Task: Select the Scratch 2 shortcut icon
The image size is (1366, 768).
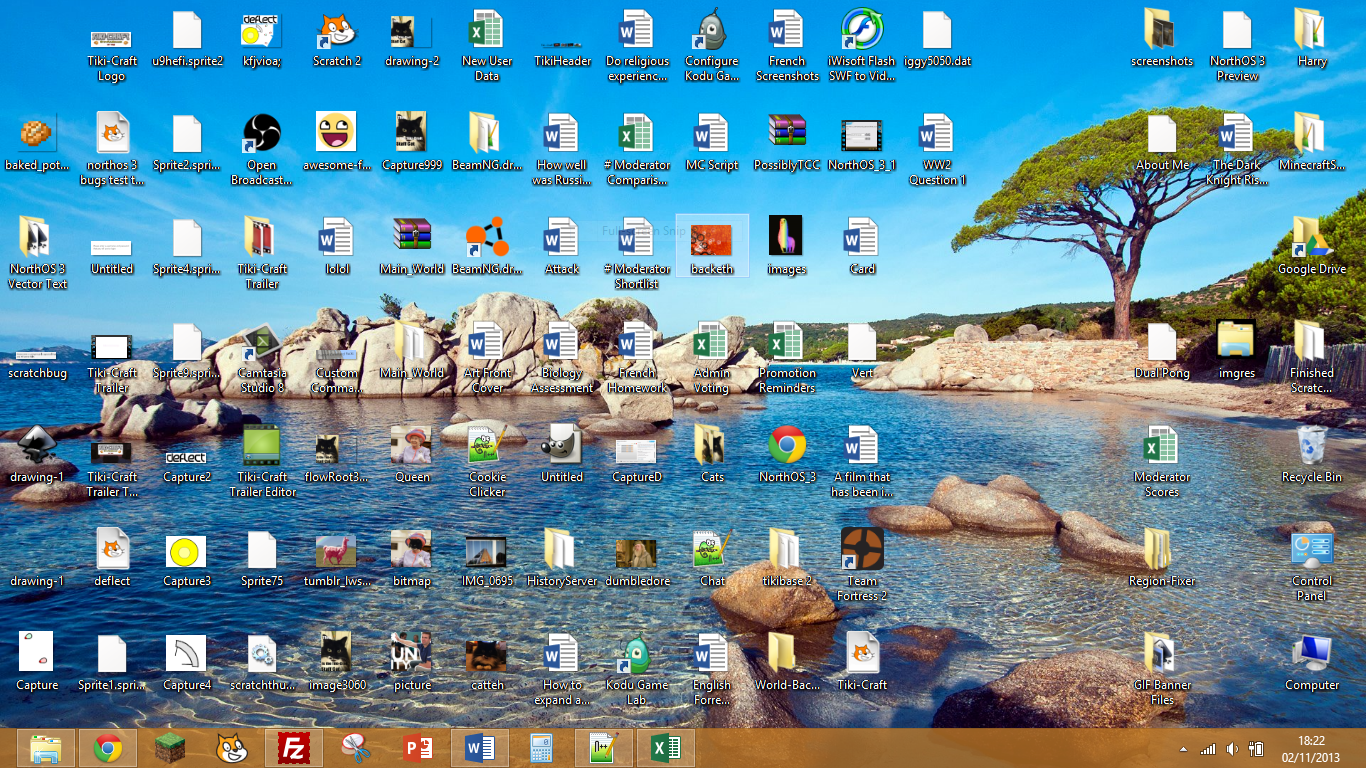Action: point(337,39)
